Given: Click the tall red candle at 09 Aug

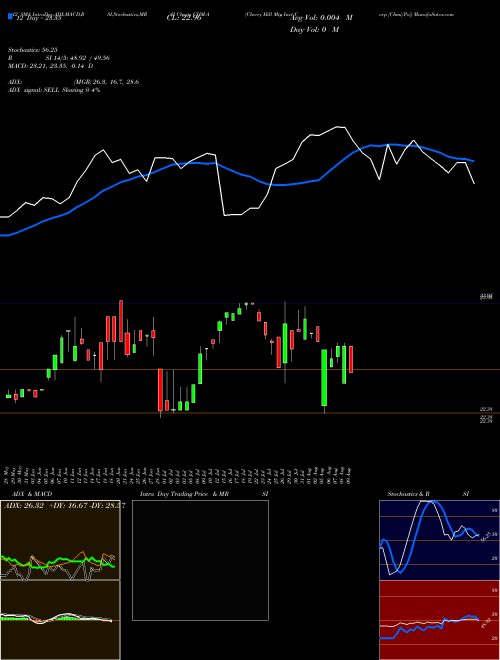Looking at the screenshot, I should 351,359.
